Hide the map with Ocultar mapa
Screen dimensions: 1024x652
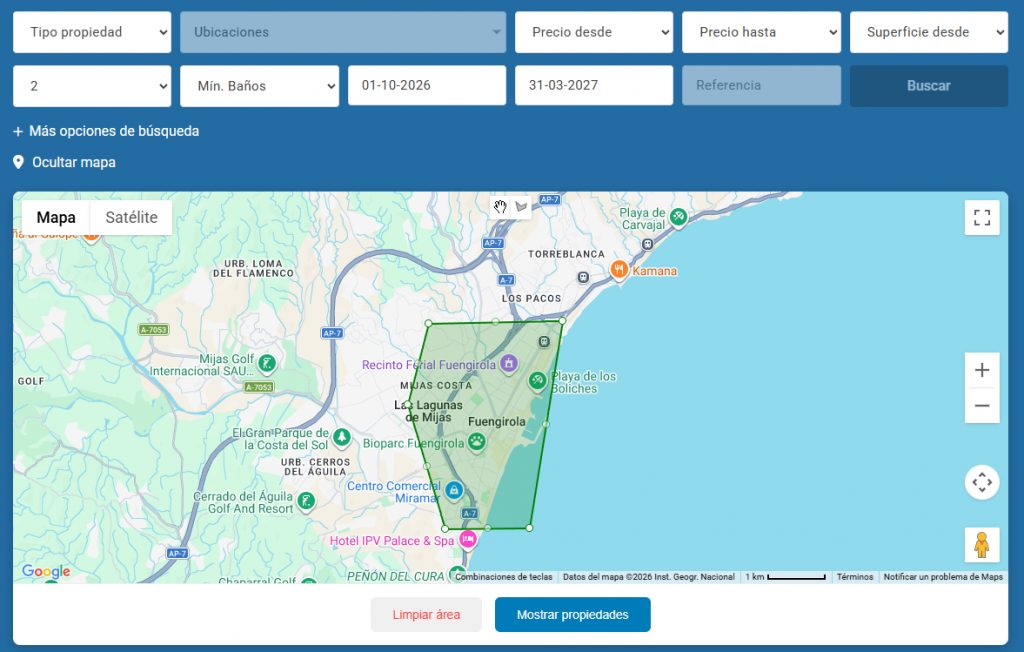click(73, 162)
